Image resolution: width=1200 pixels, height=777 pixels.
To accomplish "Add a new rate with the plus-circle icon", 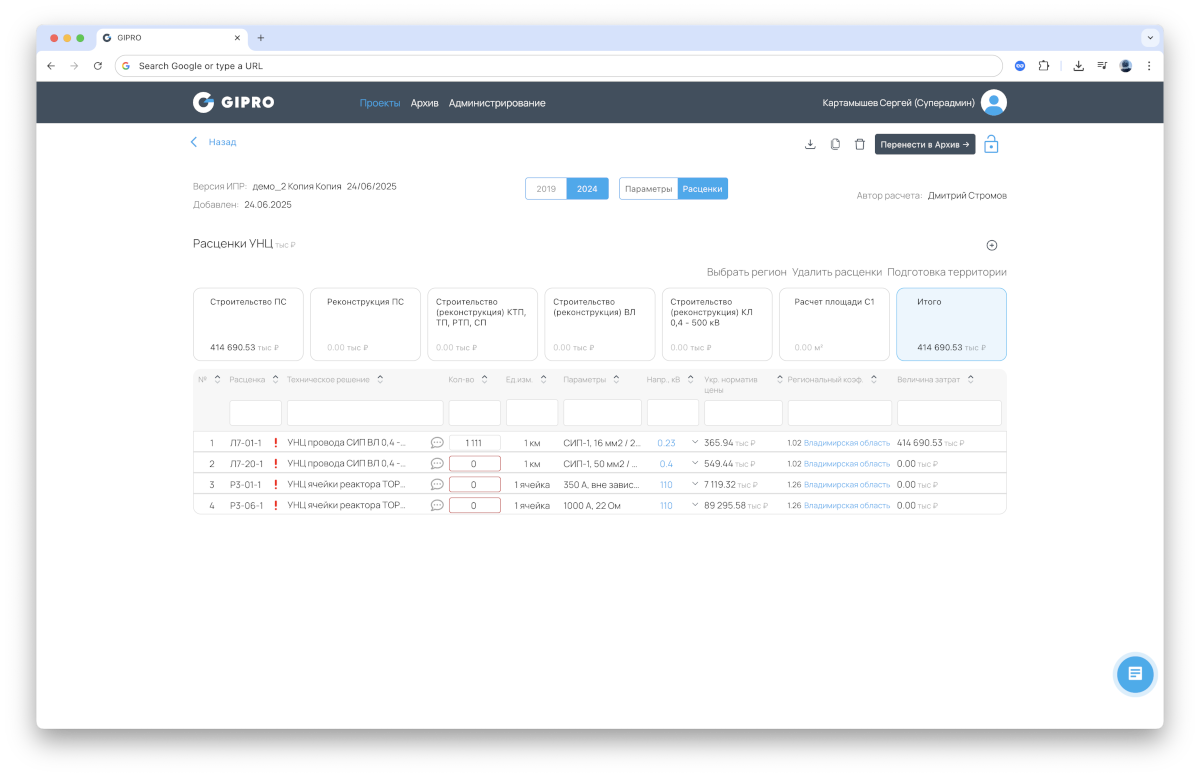I will pos(992,245).
